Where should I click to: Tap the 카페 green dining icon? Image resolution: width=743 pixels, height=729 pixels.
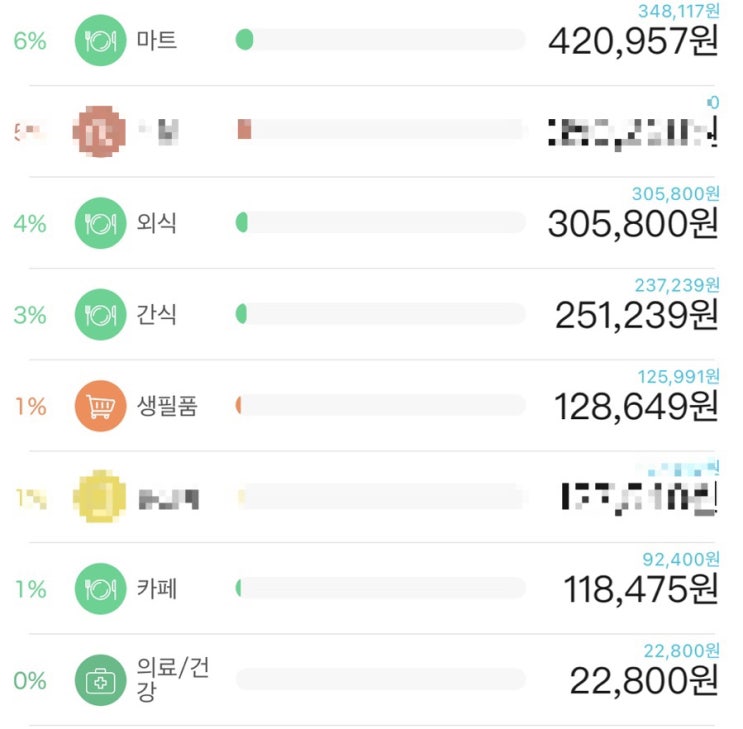click(x=100, y=588)
